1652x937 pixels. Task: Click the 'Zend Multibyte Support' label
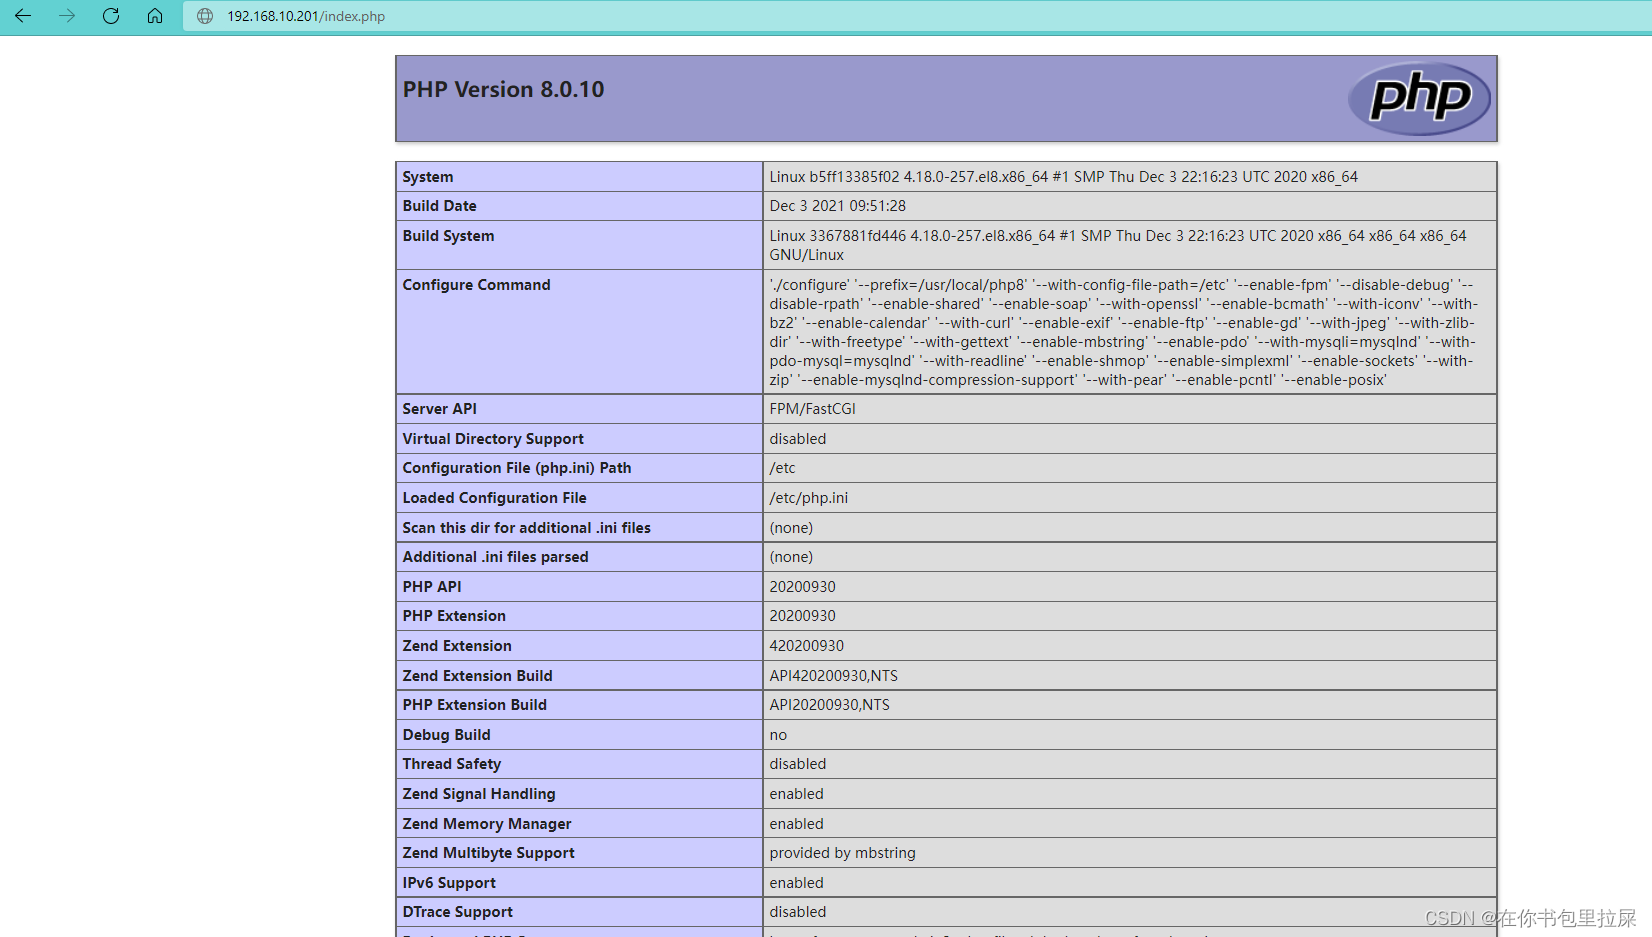(x=488, y=853)
